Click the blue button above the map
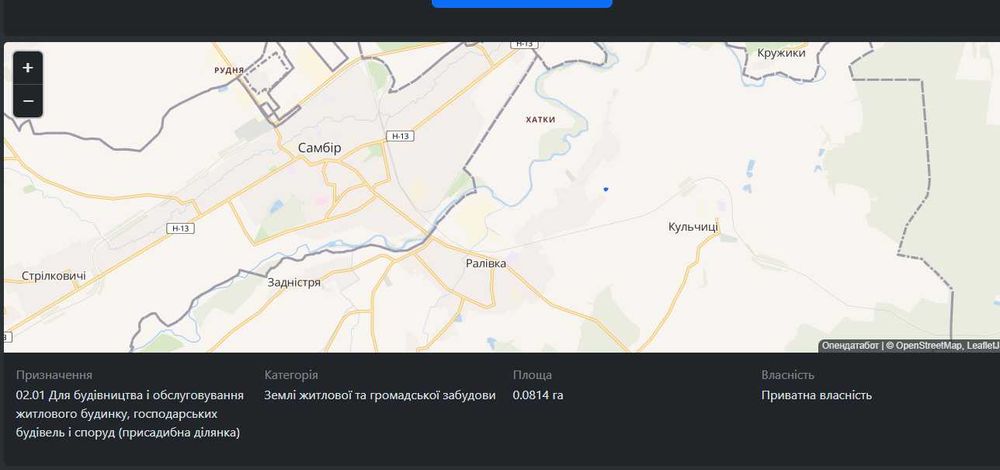Image resolution: width=1000 pixels, height=470 pixels. click(x=521, y=3)
